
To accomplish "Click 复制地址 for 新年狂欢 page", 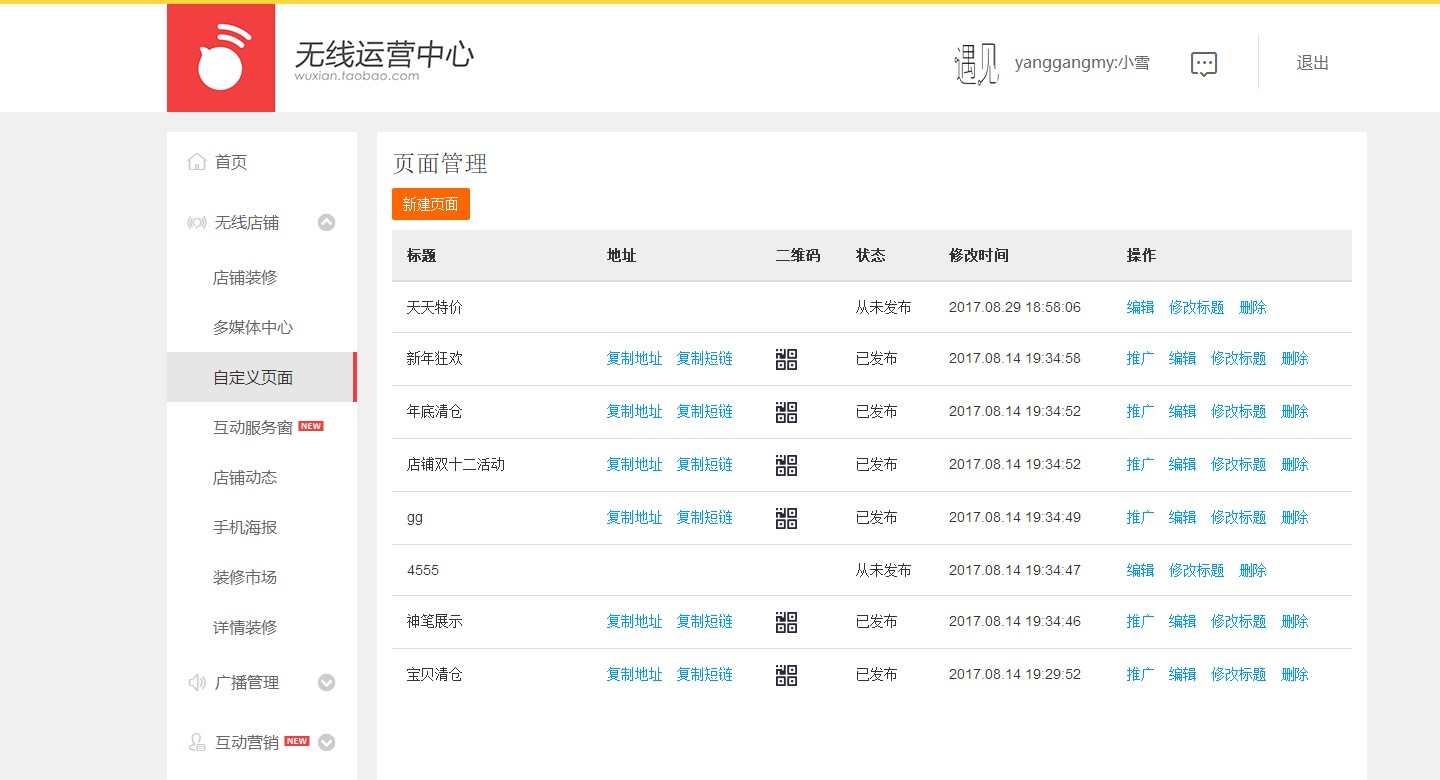I will [634, 359].
